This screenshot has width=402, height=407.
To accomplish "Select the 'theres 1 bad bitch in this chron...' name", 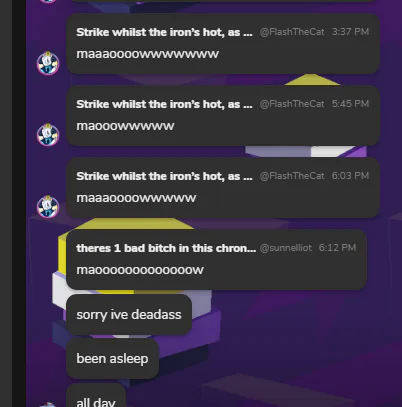I will (x=166, y=248).
